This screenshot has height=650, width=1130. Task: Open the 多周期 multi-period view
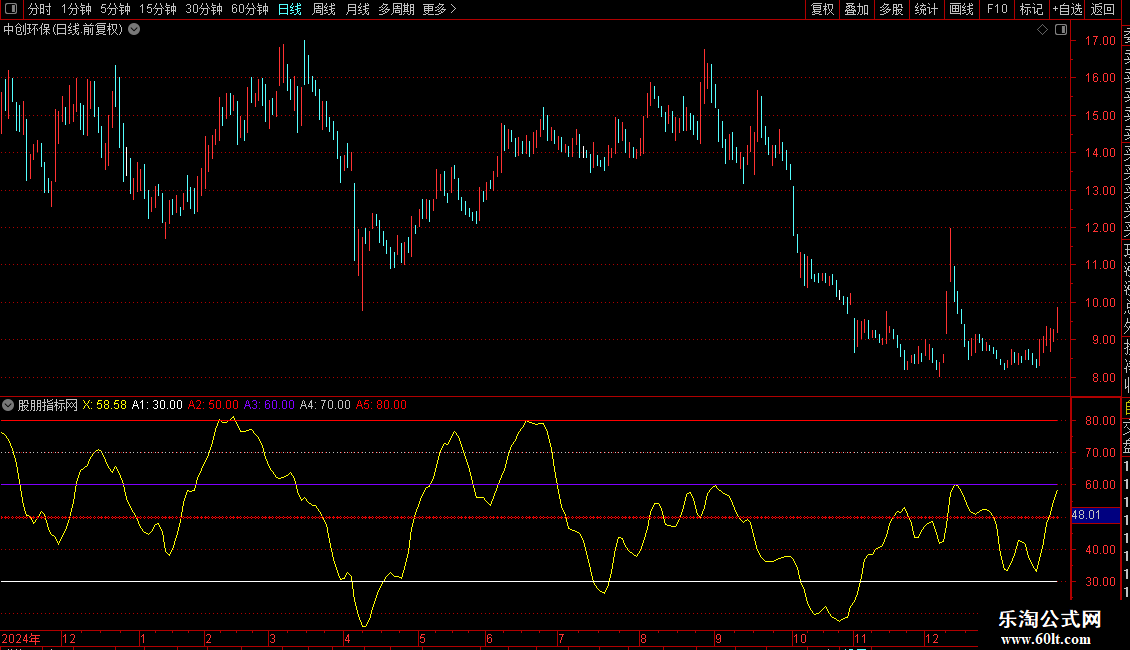(x=396, y=9)
